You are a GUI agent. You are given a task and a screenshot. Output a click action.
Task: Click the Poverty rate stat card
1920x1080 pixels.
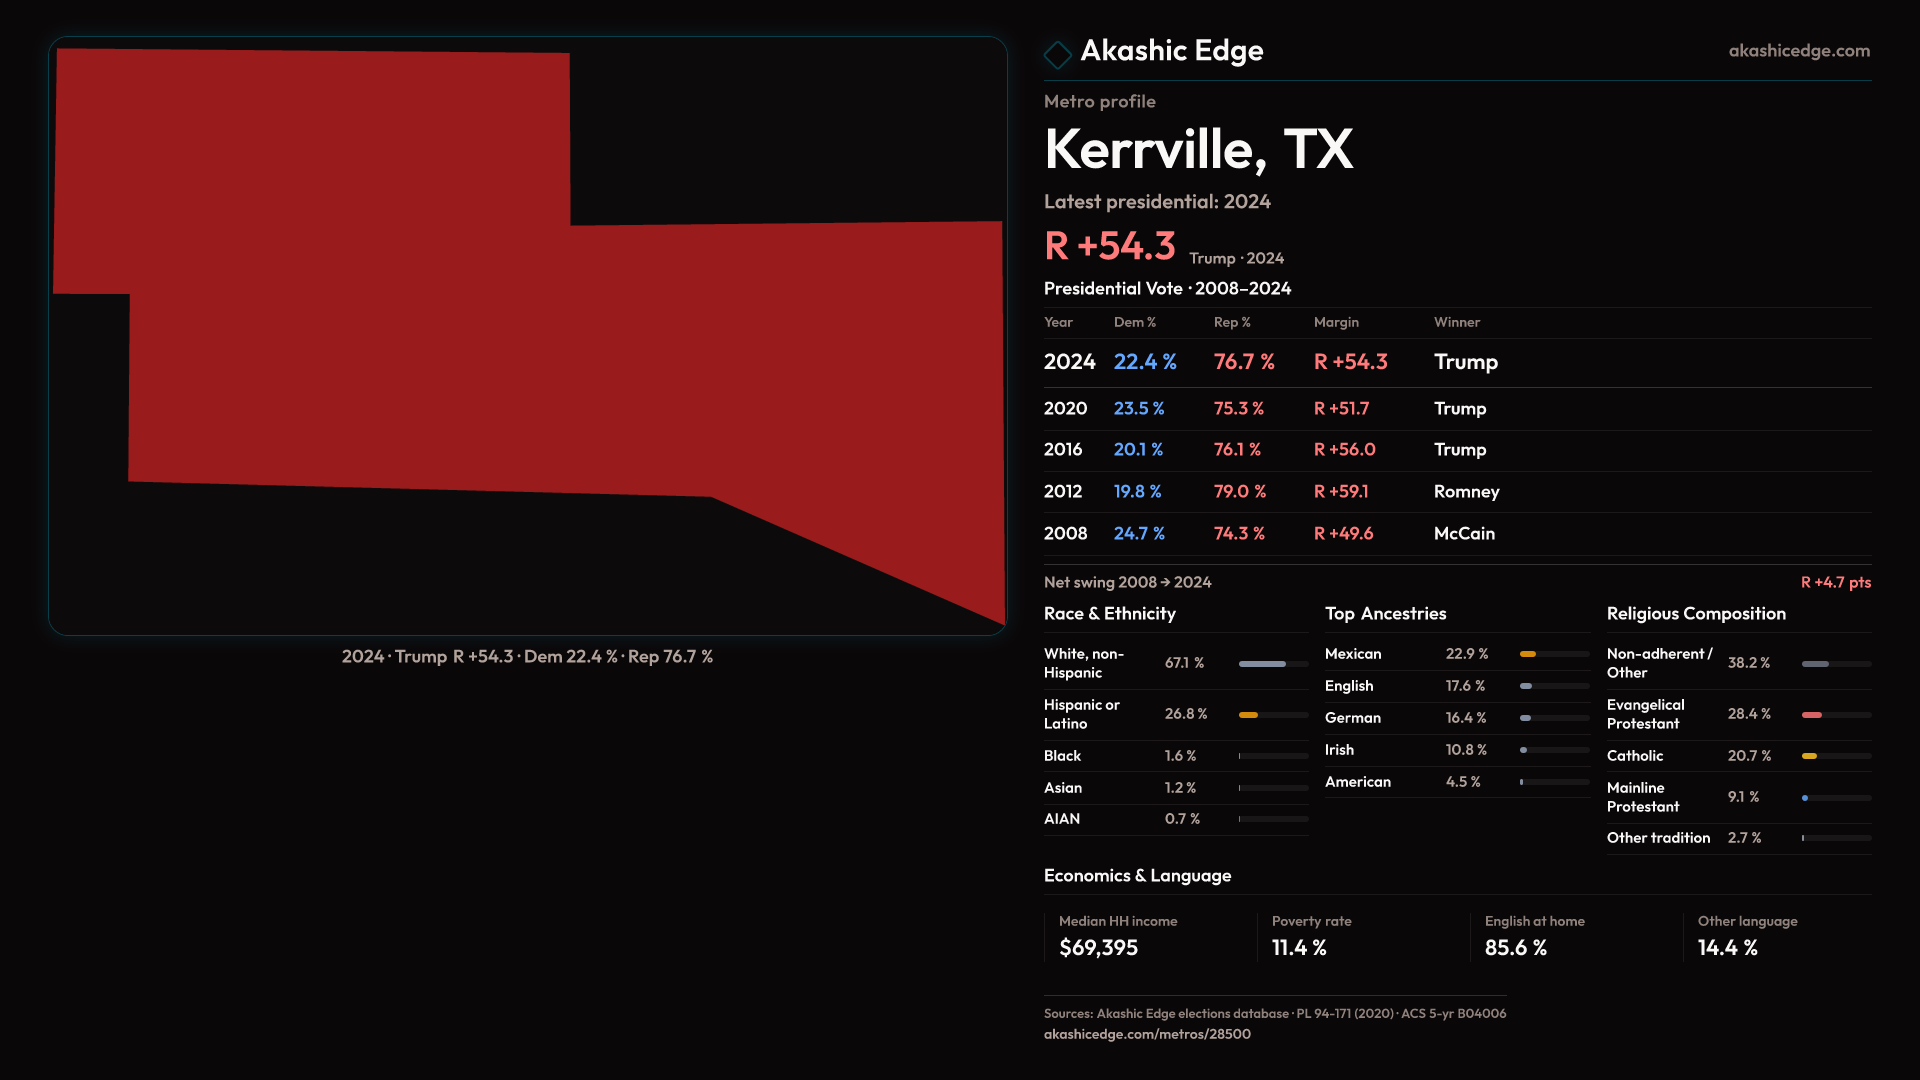point(1310,936)
